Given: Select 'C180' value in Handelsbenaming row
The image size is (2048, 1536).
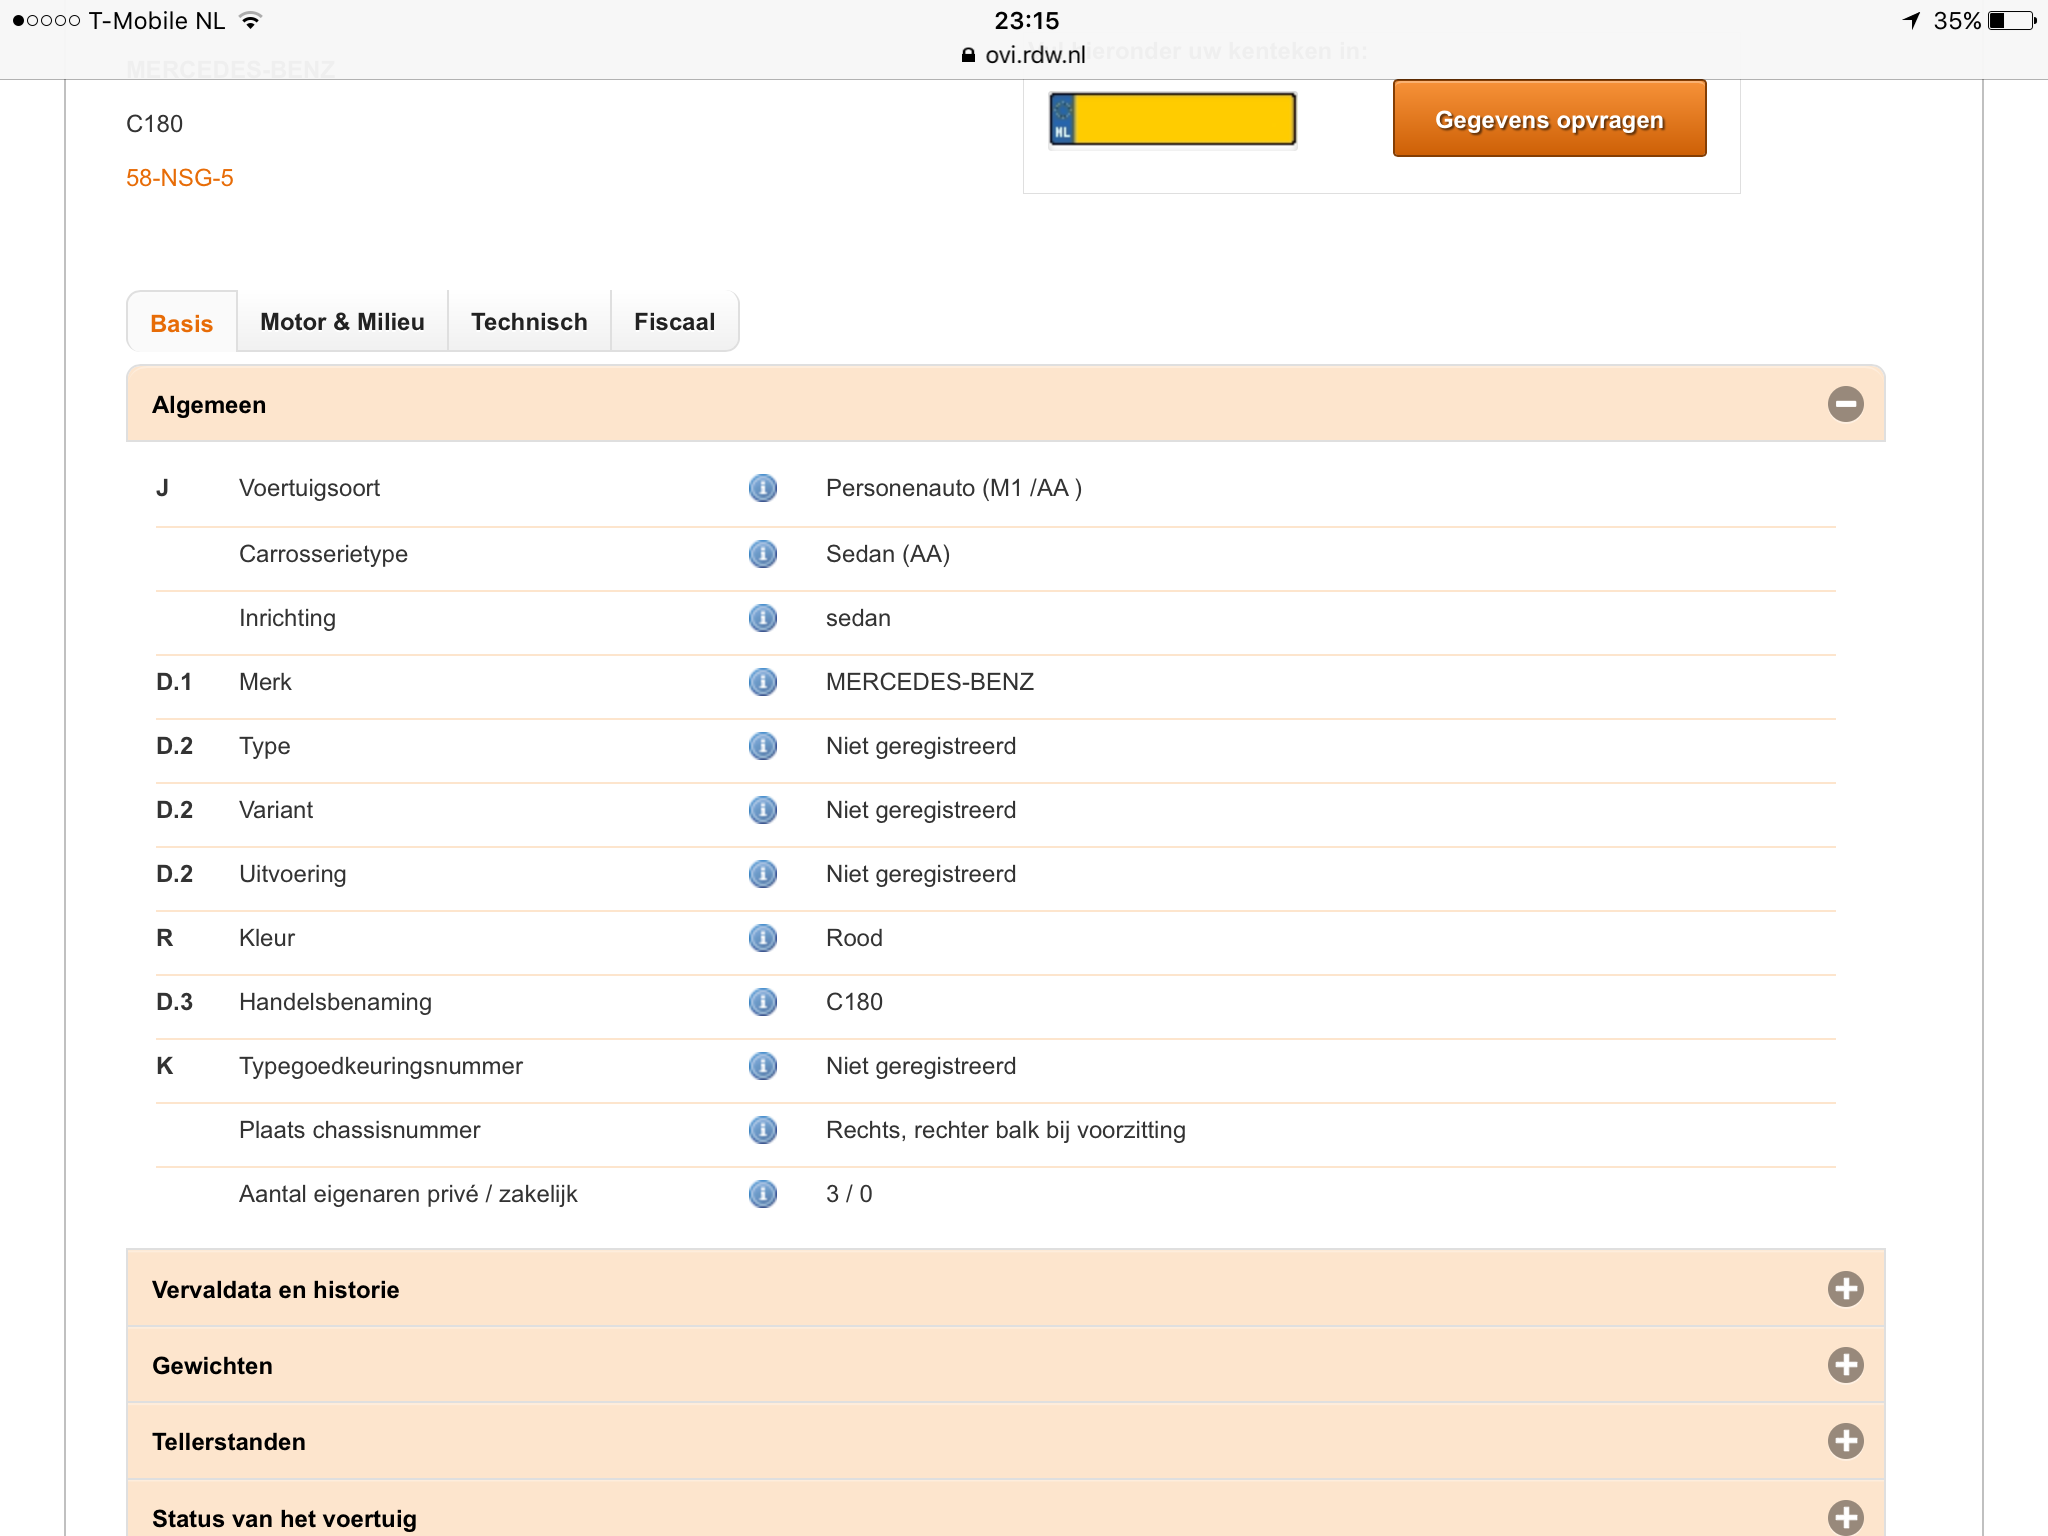Looking at the screenshot, I should coord(854,1002).
